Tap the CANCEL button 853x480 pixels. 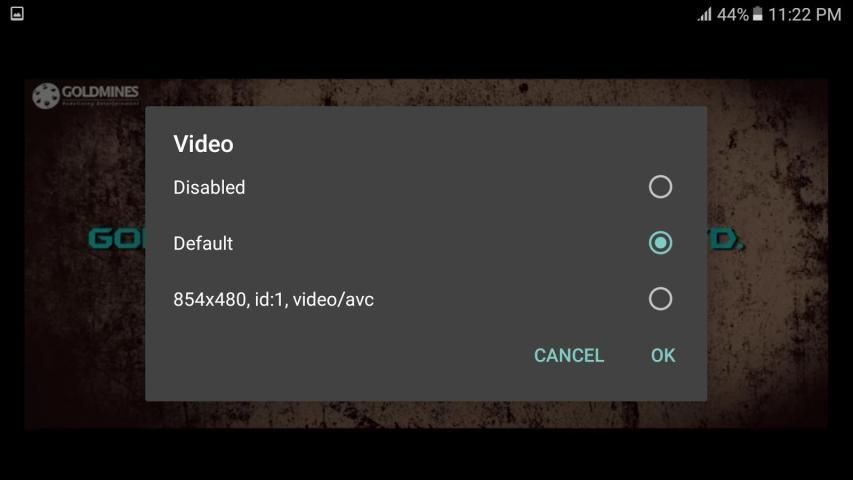568,355
